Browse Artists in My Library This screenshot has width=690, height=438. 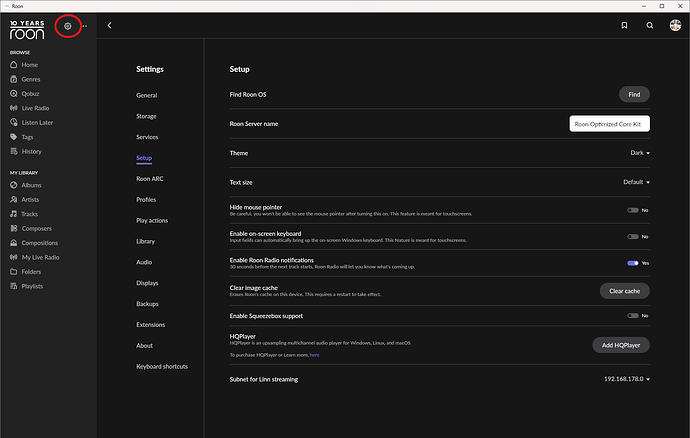coord(25,200)
